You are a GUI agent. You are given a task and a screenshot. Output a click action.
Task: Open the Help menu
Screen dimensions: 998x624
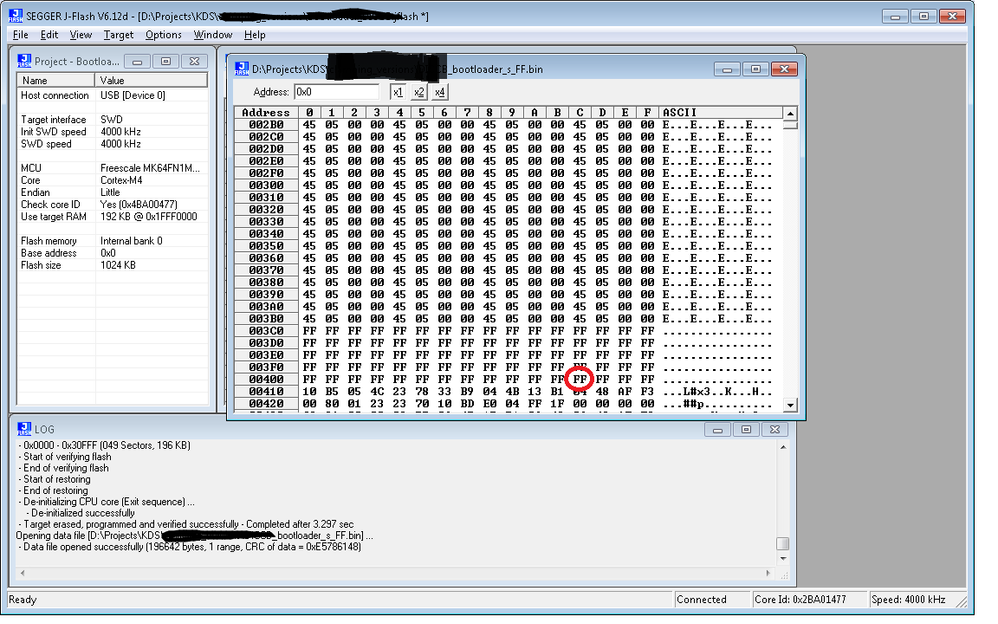pyautogui.click(x=255, y=35)
